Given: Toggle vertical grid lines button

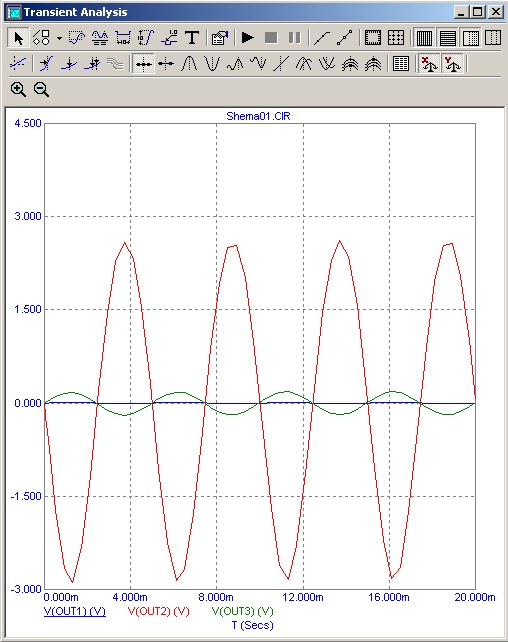Looking at the screenshot, I should click(x=424, y=38).
